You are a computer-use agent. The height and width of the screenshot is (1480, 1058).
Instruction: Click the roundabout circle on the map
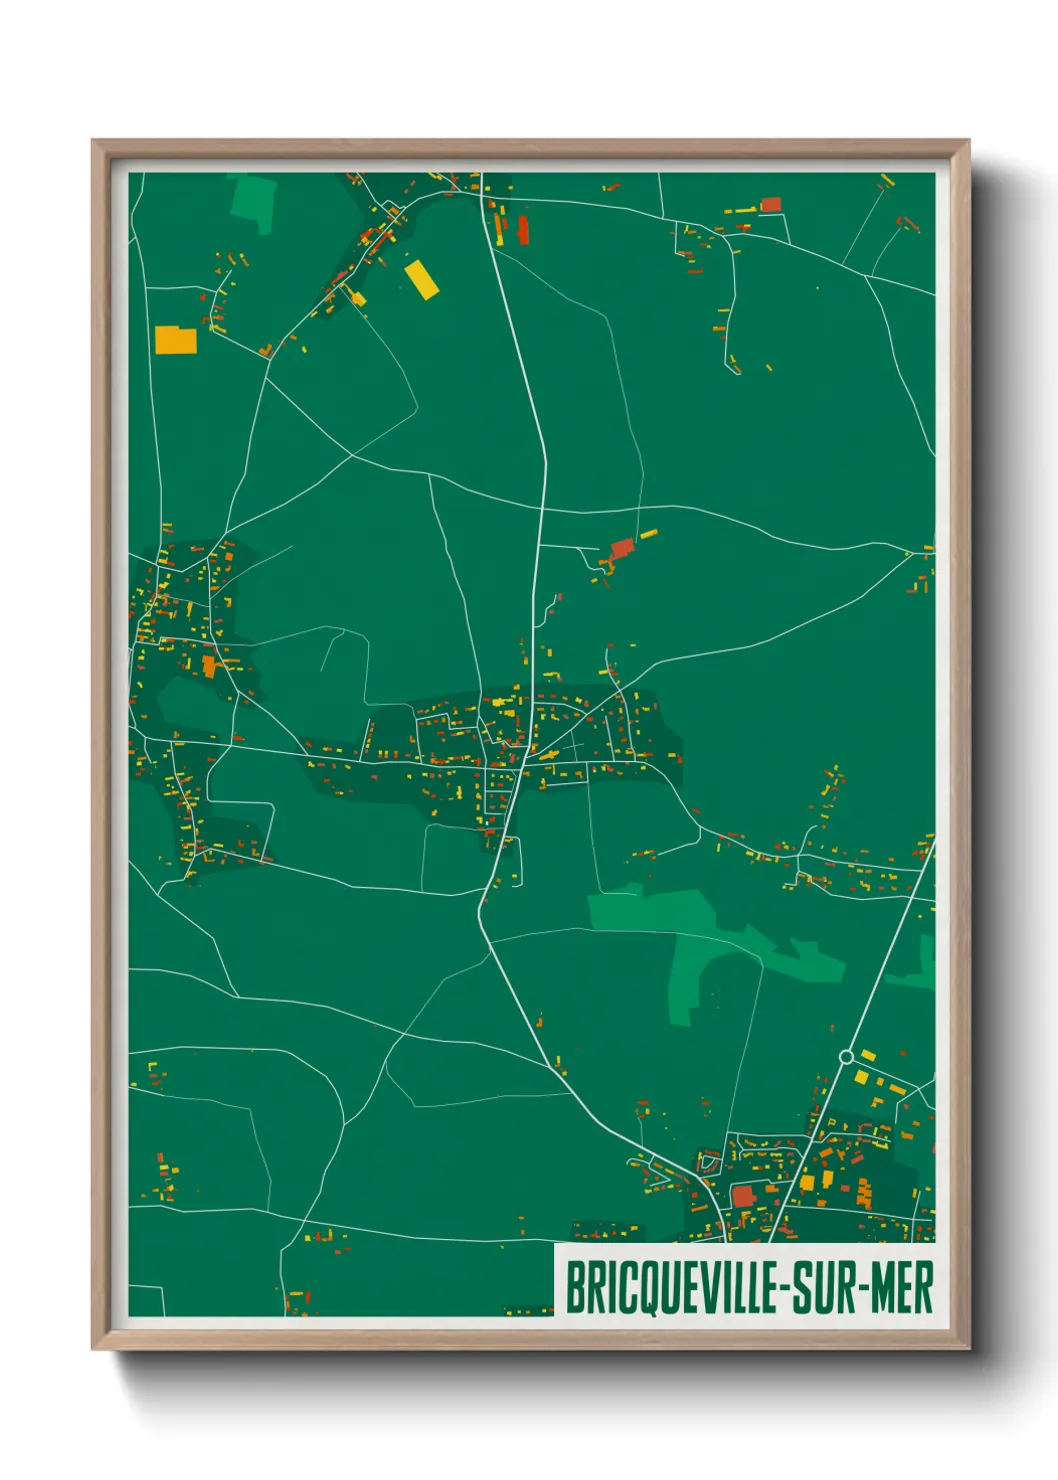(x=846, y=1057)
